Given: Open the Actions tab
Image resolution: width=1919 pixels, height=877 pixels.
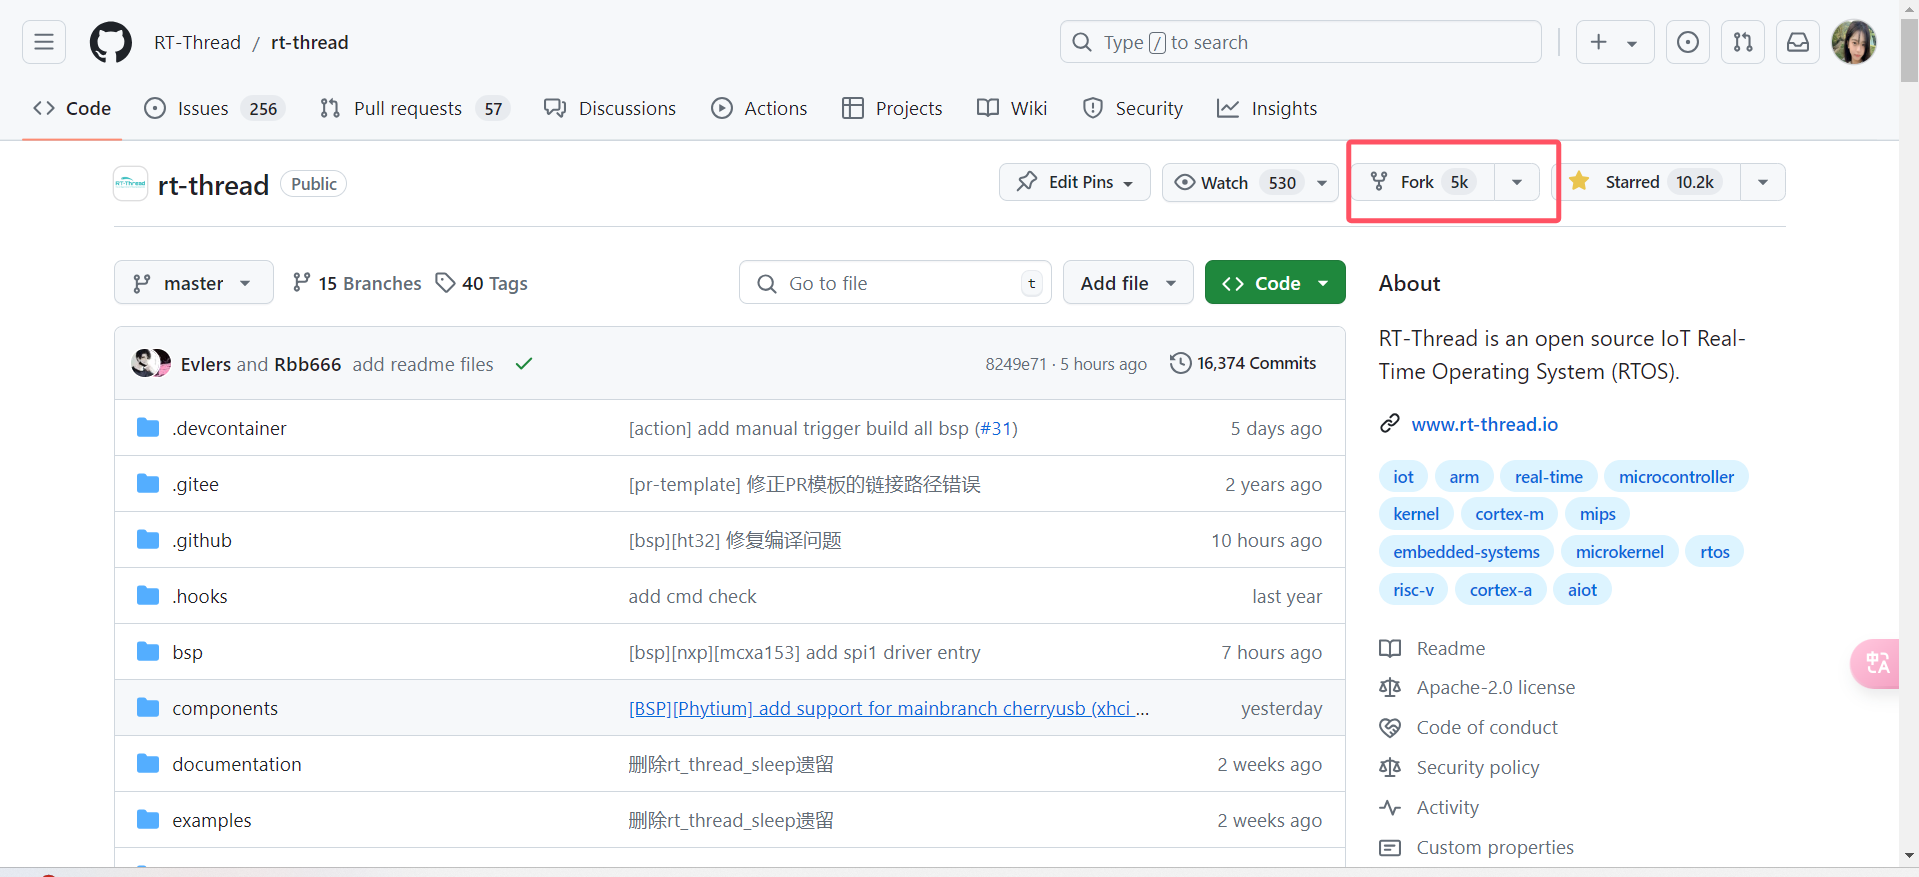Looking at the screenshot, I should pyautogui.click(x=760, y=108).
